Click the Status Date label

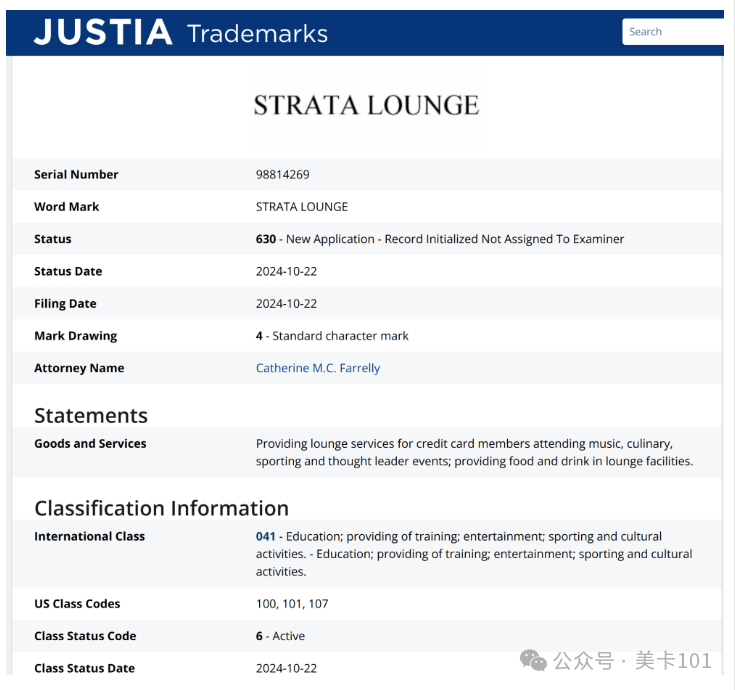(x=68, y=271)
